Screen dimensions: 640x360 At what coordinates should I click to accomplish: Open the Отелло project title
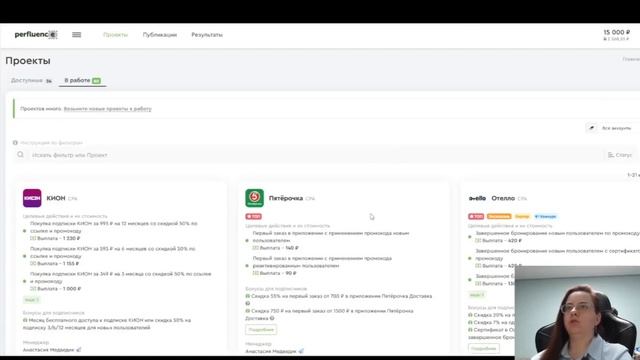(x=503, y=198)
